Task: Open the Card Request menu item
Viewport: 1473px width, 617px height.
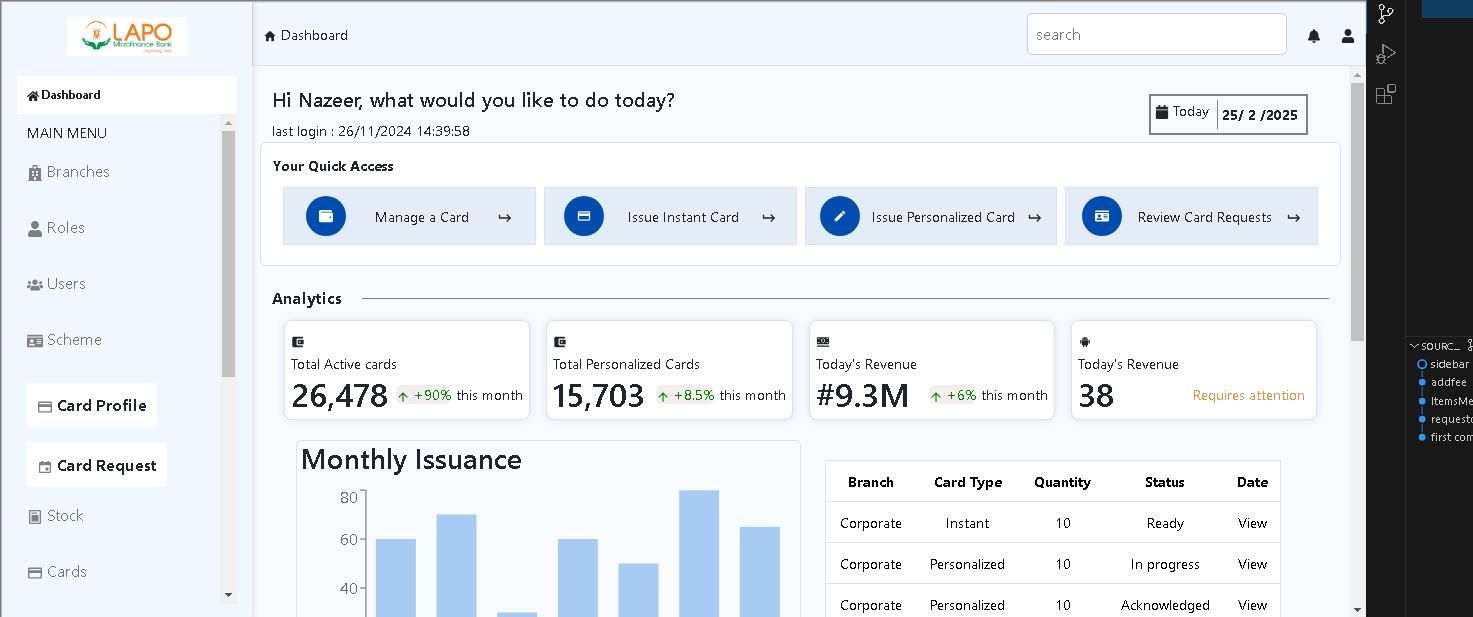Action: click(97, 465)
